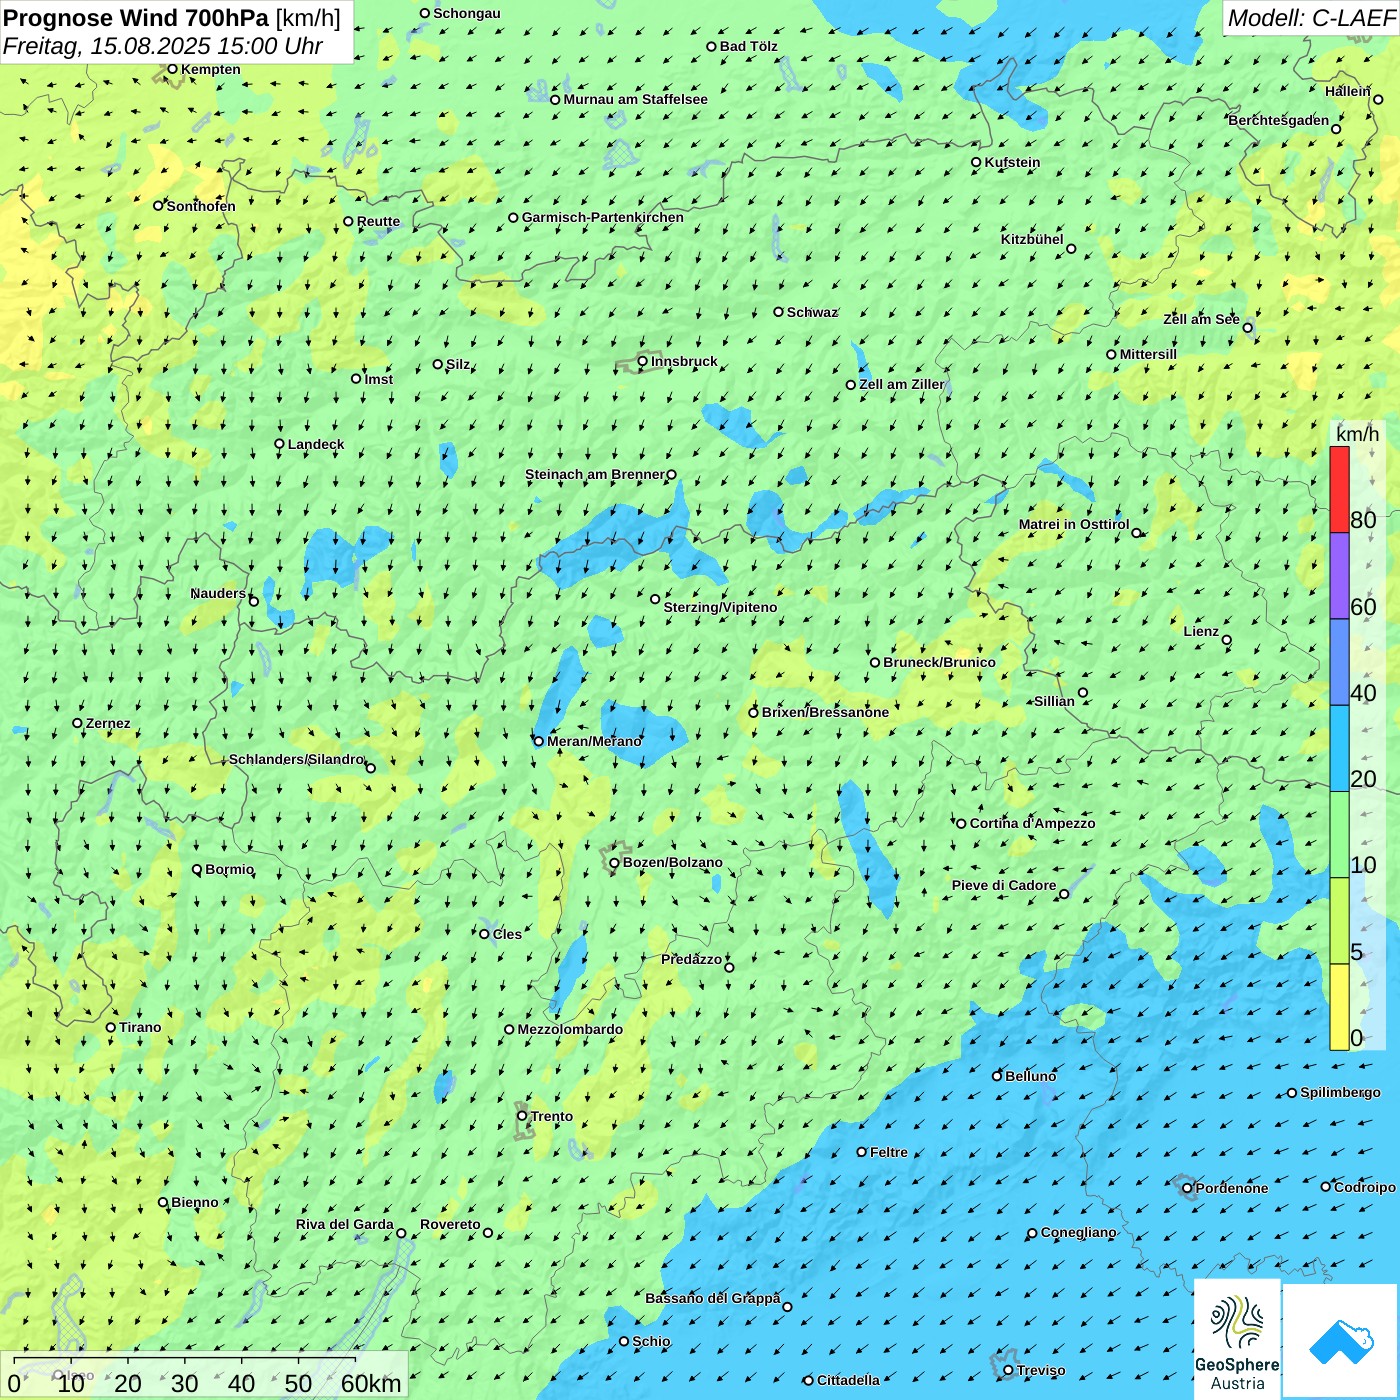Click the 'Brixen/Bressanone' label
The image size is (1400, 1400).
825,712
